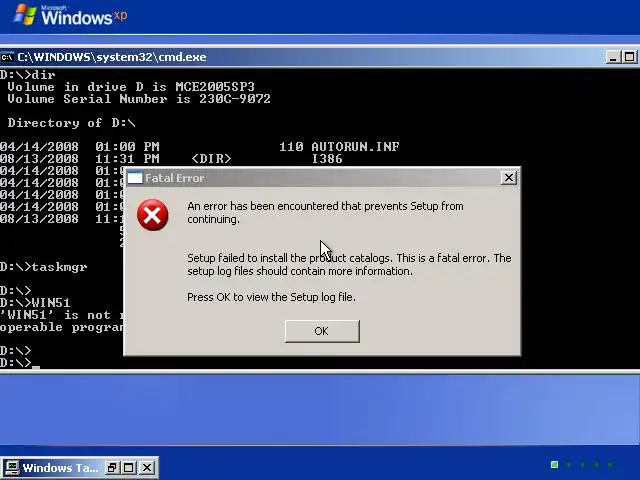
Task: Click the Windows Task Manager icon at bottom
Action: click(x=11, y=468)
